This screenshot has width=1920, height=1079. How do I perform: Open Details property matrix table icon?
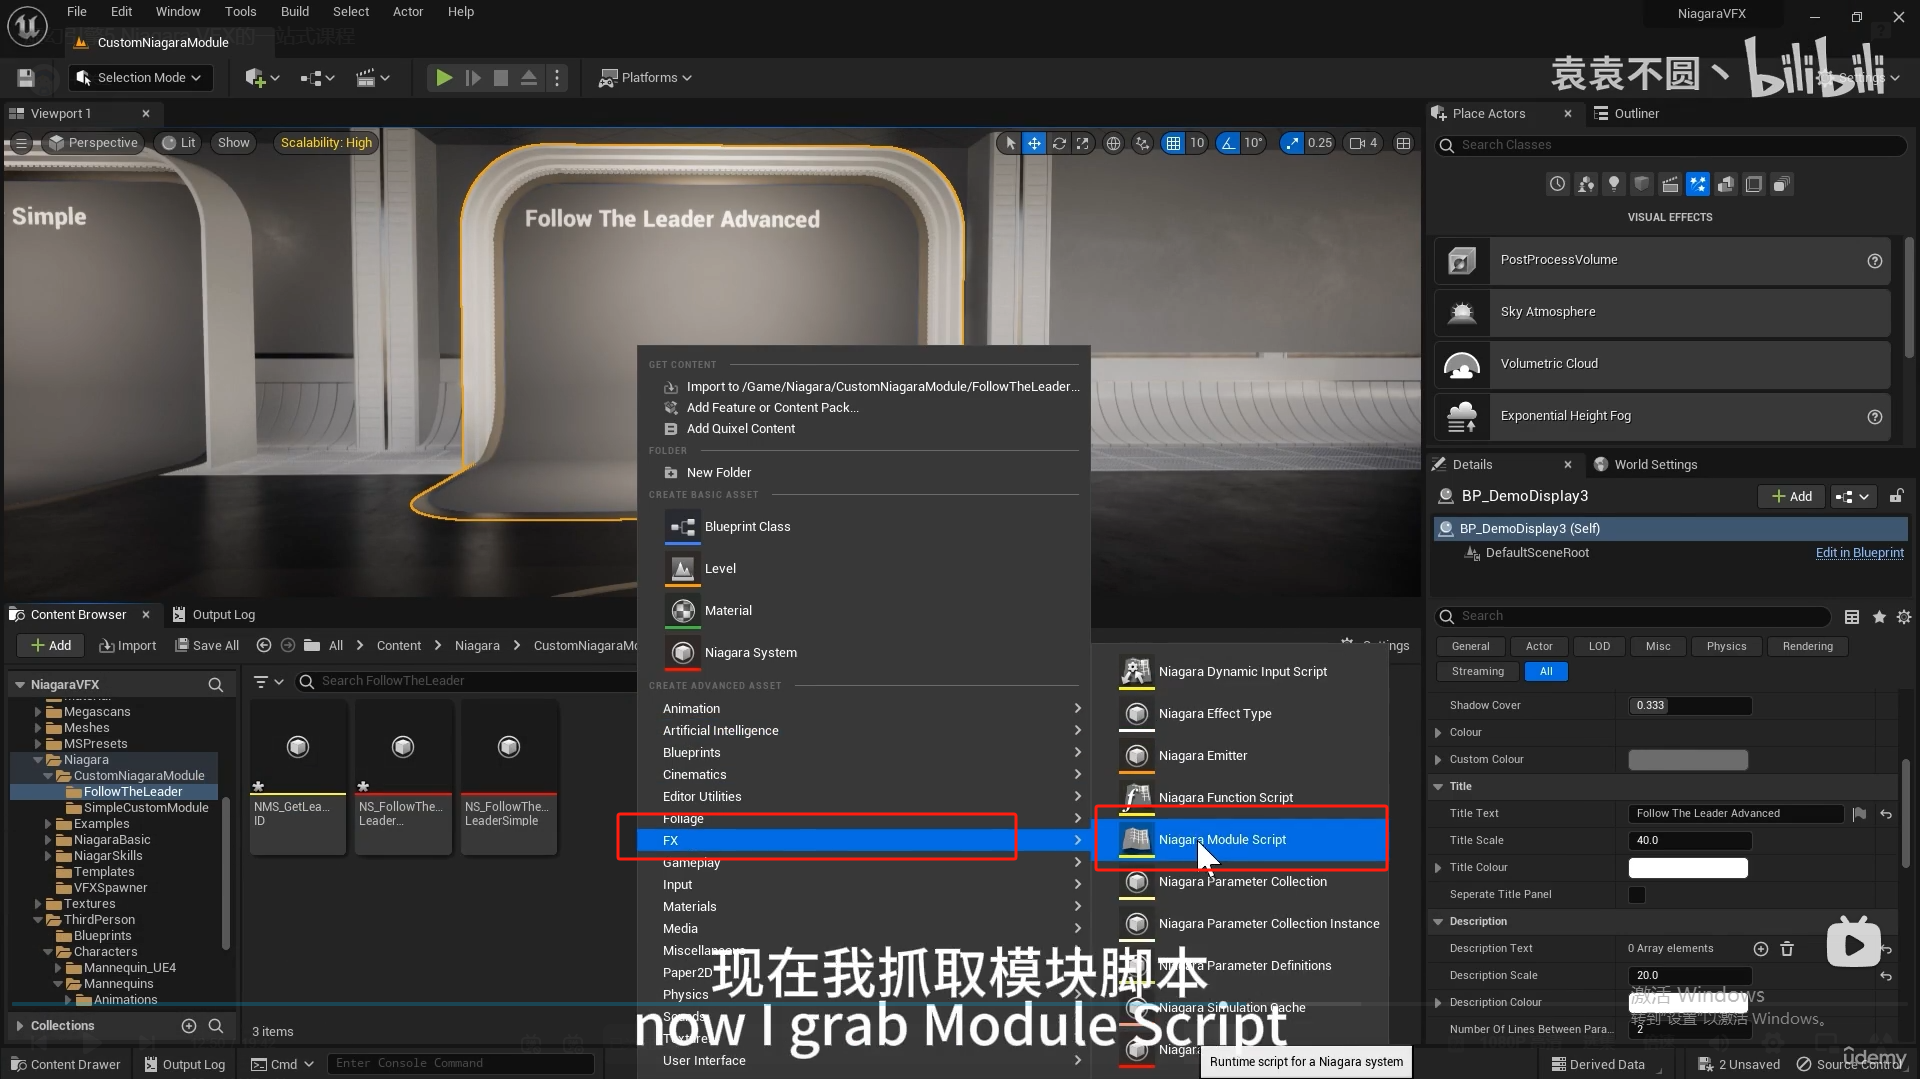pyautogui.click(x=1852, y=617)
